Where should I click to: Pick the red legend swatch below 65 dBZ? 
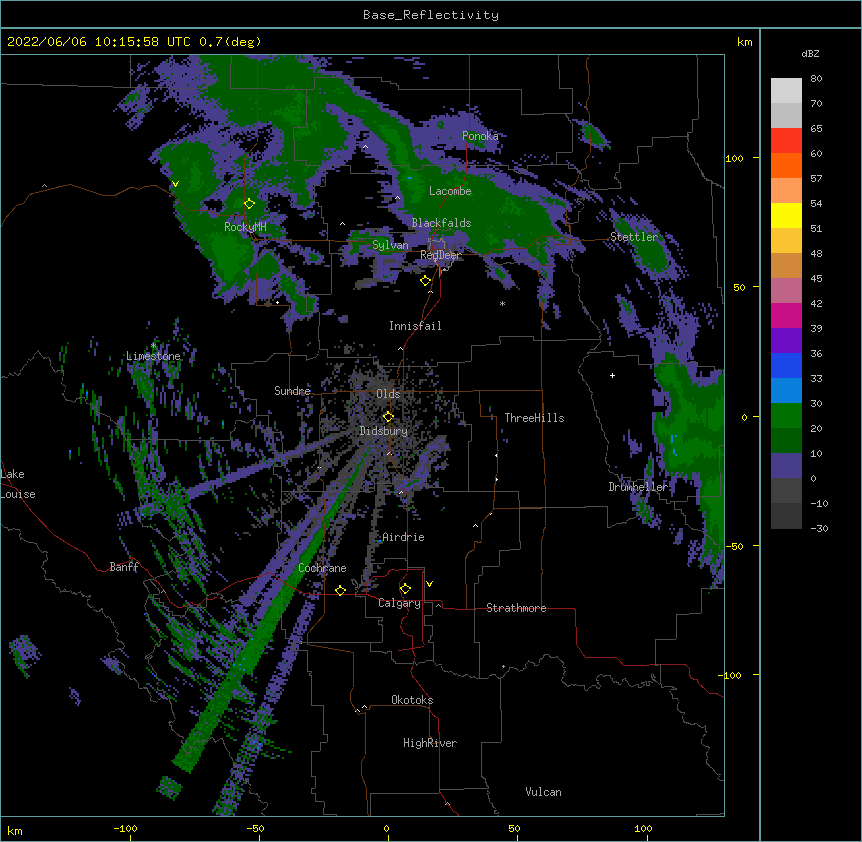coord(786,141)
